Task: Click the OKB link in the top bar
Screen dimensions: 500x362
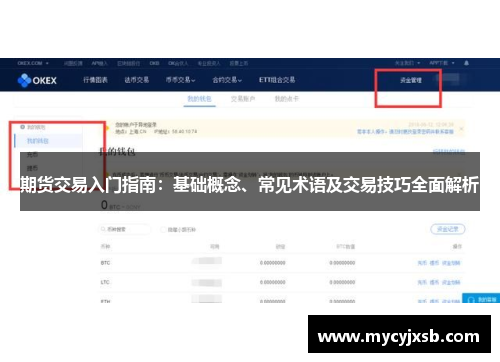Action: coord(154,63)
